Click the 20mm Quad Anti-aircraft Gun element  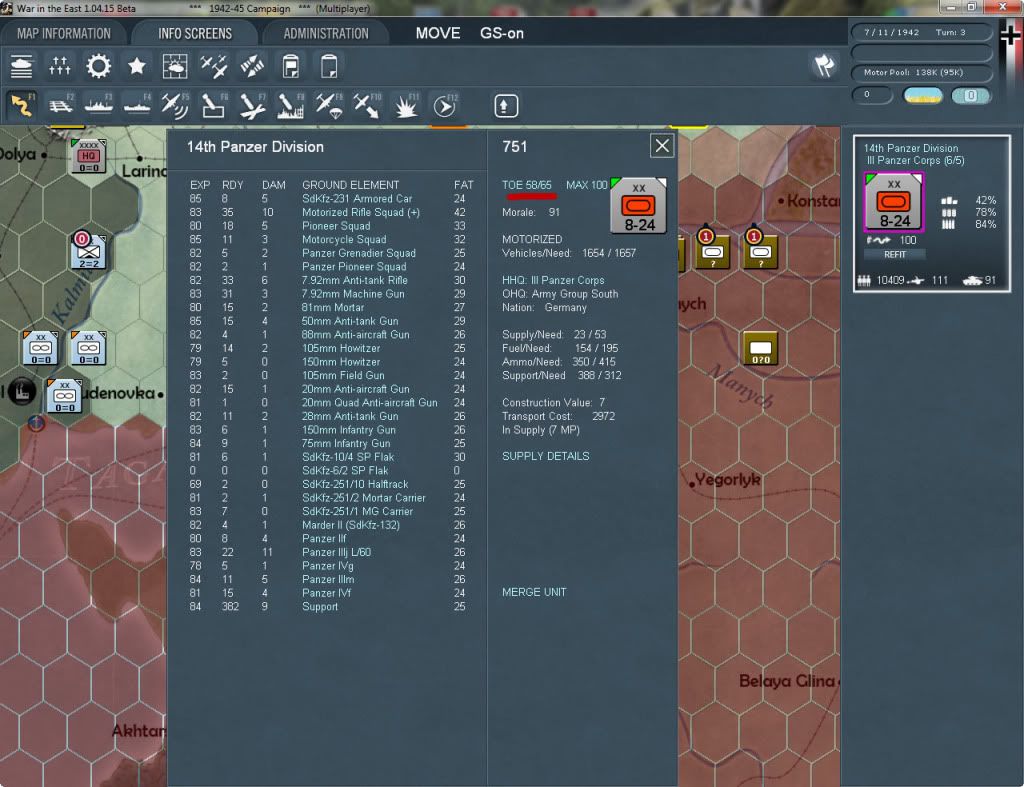tap(370, 402)
